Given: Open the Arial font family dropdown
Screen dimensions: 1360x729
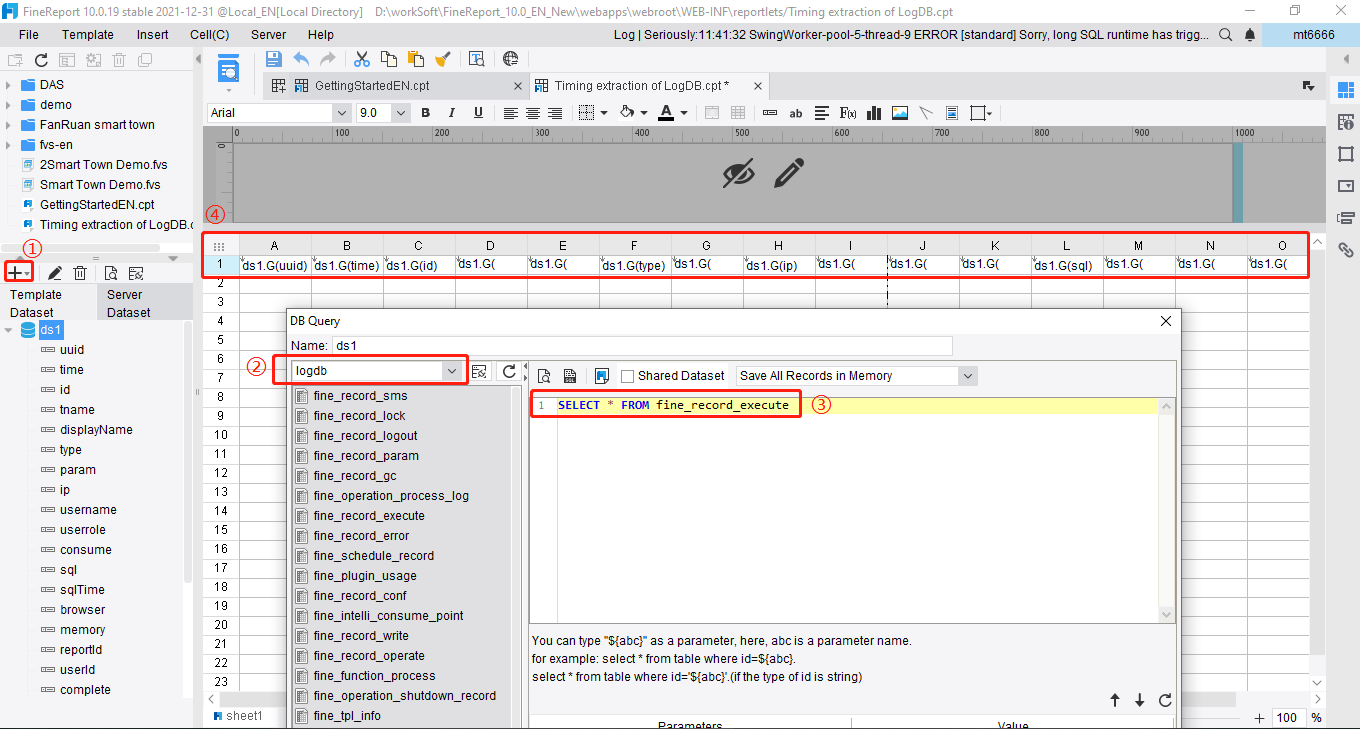Looking at the screenshot, I should (x=341, y=113).
